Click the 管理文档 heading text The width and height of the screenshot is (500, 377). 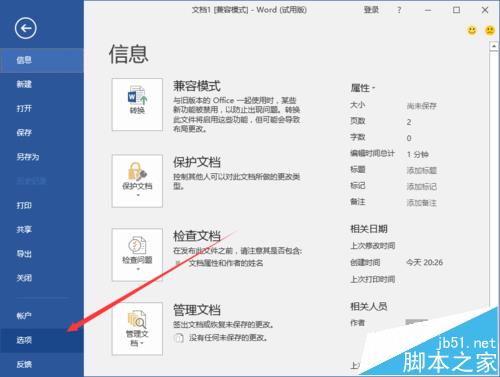tap(197, 310)
